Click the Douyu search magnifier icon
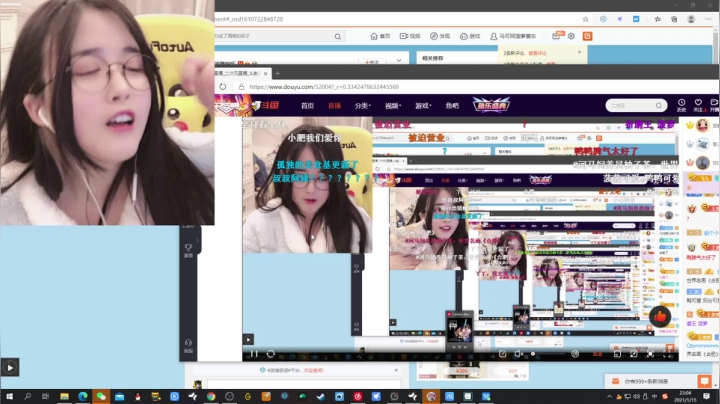The image size is (720, 404). pos(659,106)
